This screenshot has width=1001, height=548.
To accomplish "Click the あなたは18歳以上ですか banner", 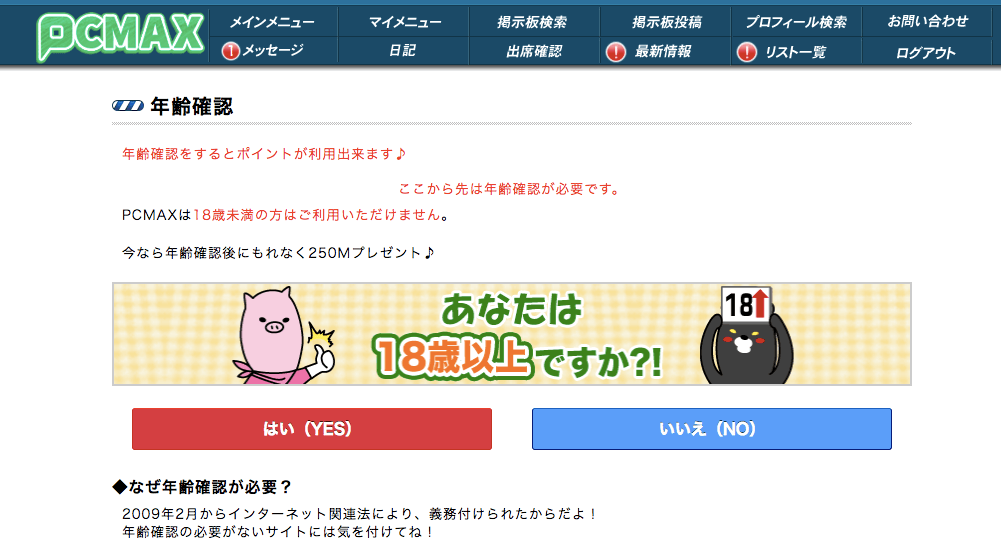I will pos(511,334).
